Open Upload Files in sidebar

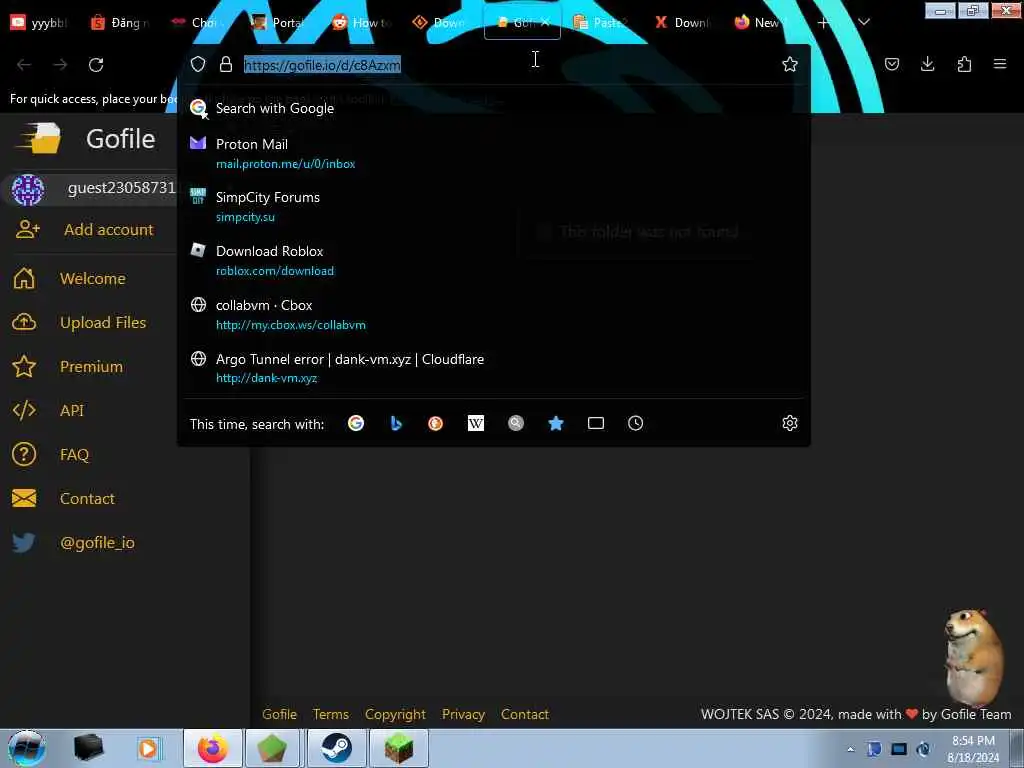tap(103, 323)
